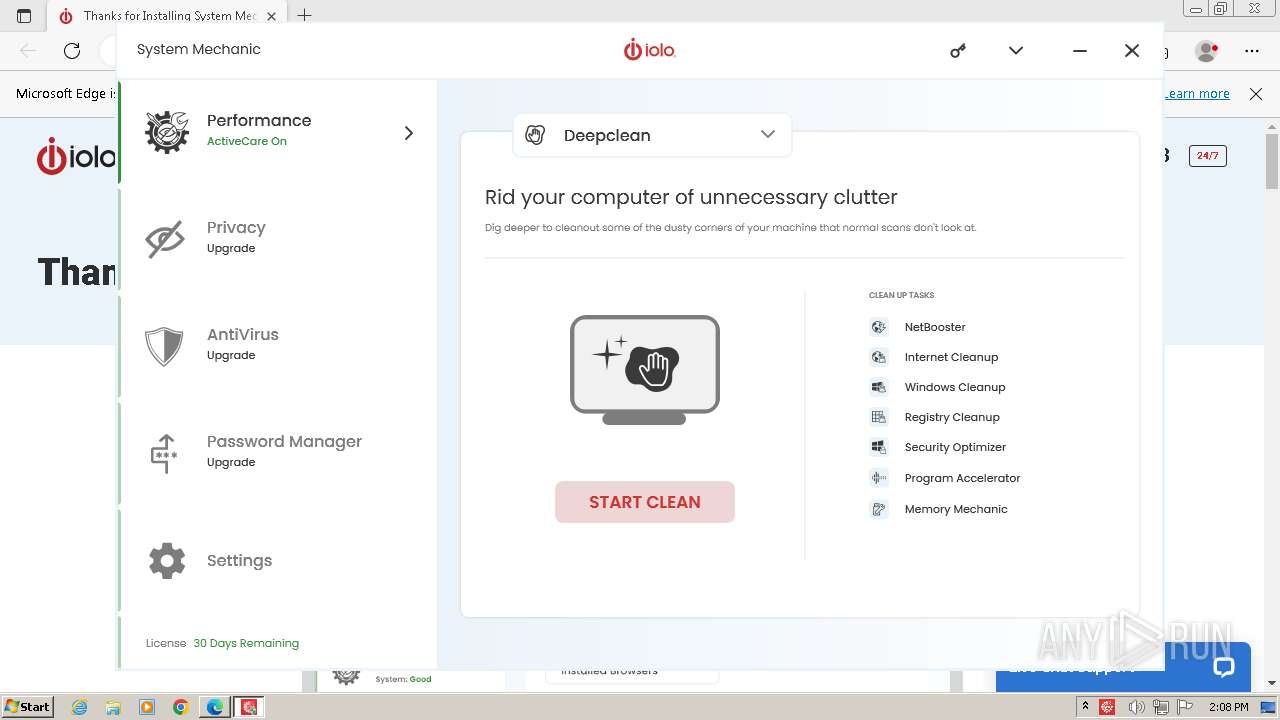Open the Deepclean dropdown
Viewport: 1280px width, 720px height.
click(652, 135)
